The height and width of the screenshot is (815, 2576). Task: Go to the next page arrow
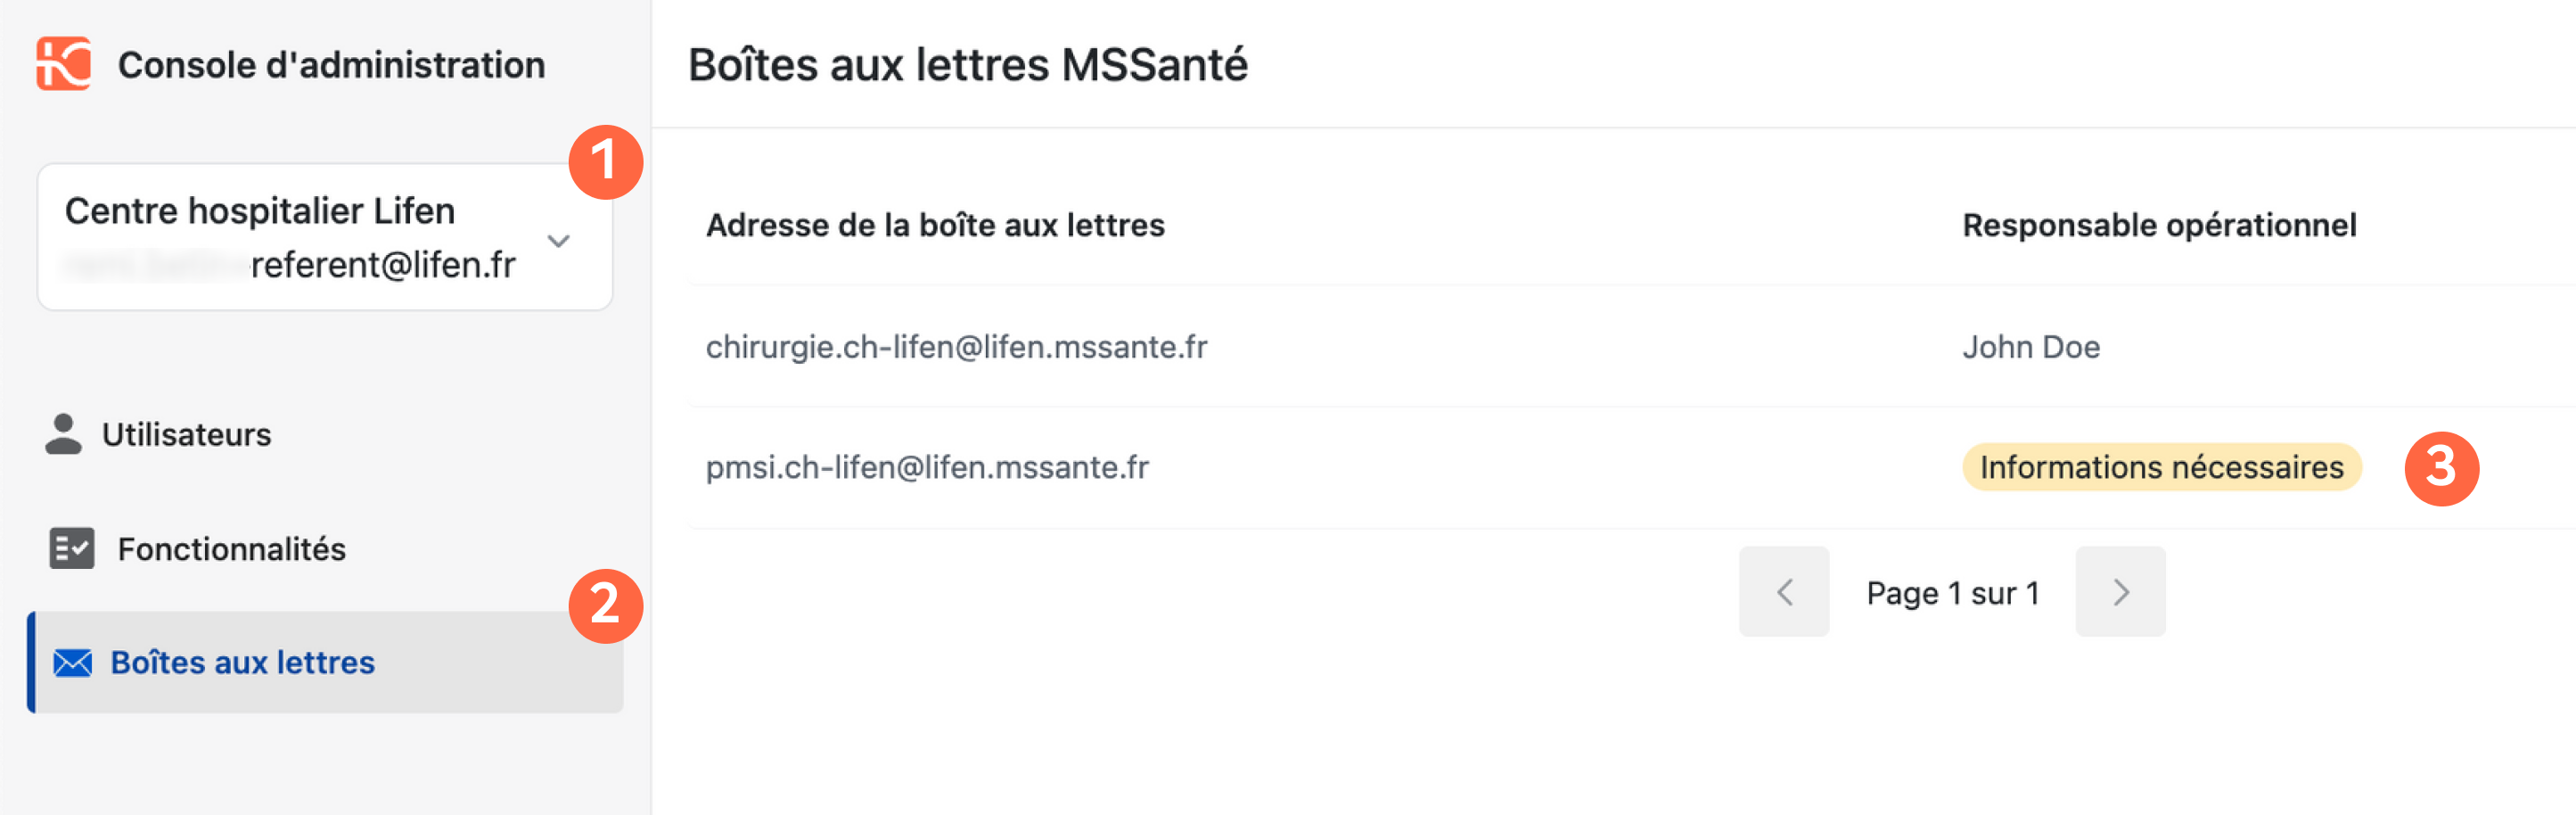(2120, 592)
